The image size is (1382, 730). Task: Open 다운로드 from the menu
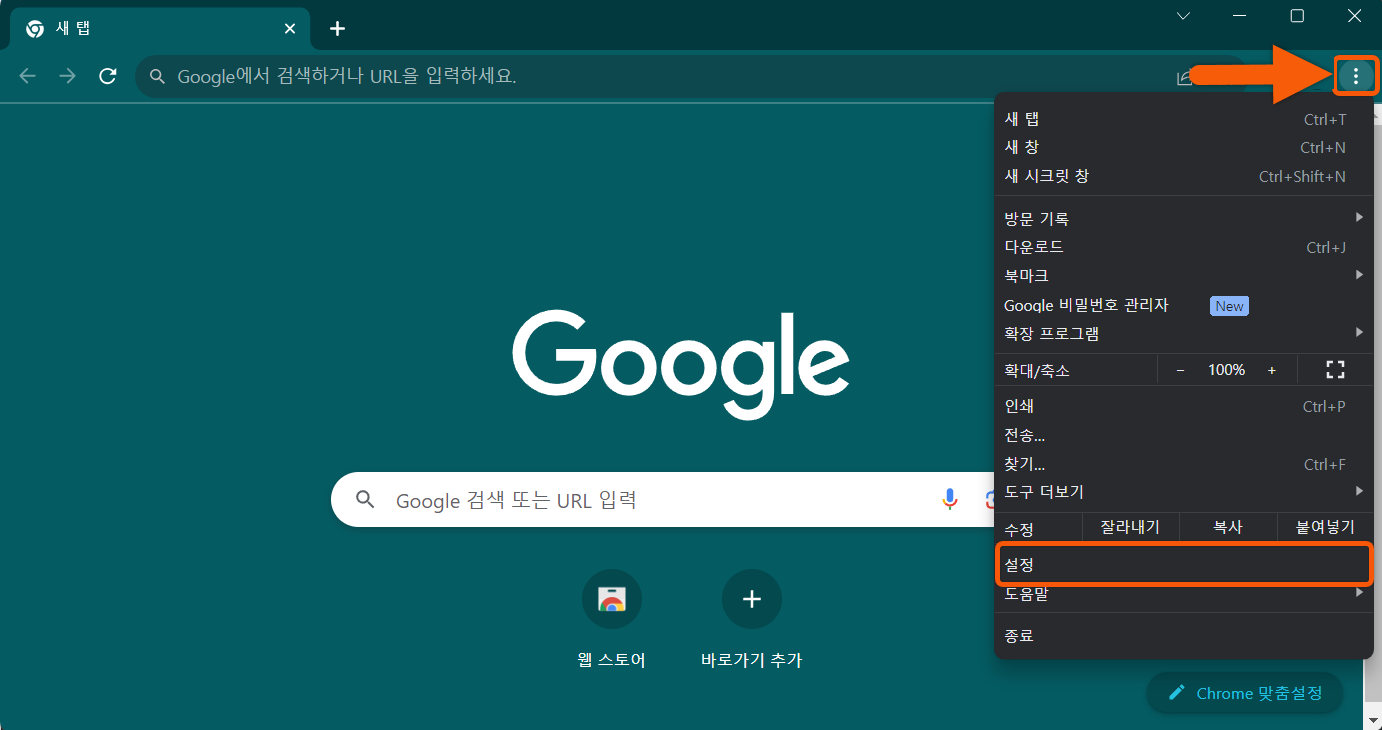pos(1184,247)
